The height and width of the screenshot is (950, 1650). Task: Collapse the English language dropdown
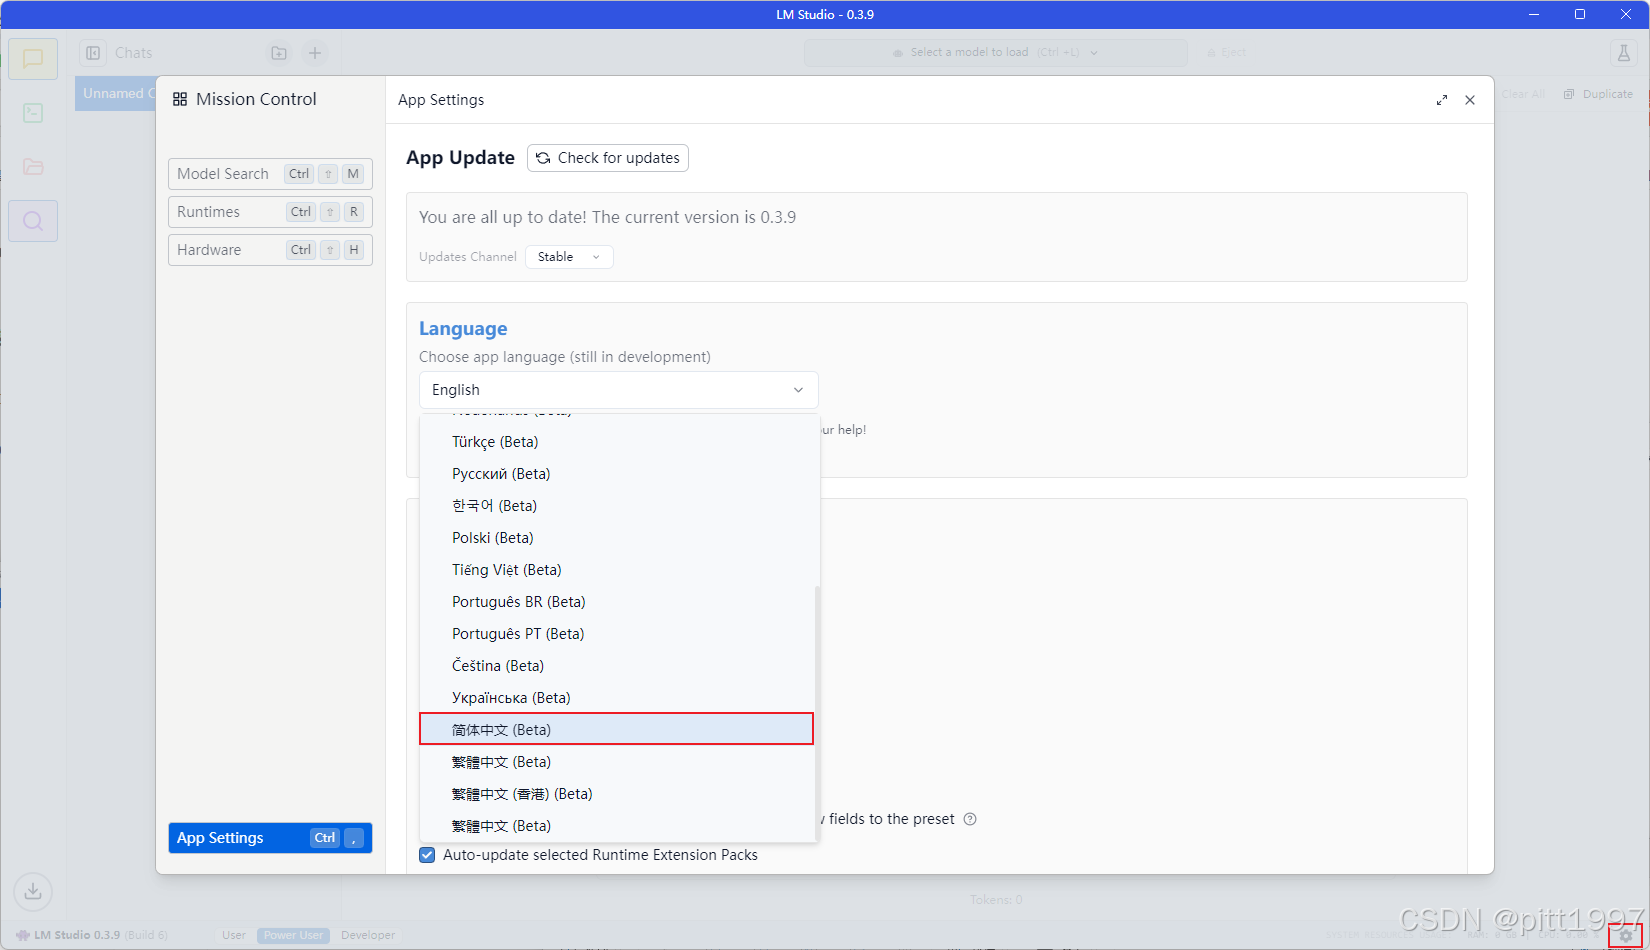coord(618,390)
